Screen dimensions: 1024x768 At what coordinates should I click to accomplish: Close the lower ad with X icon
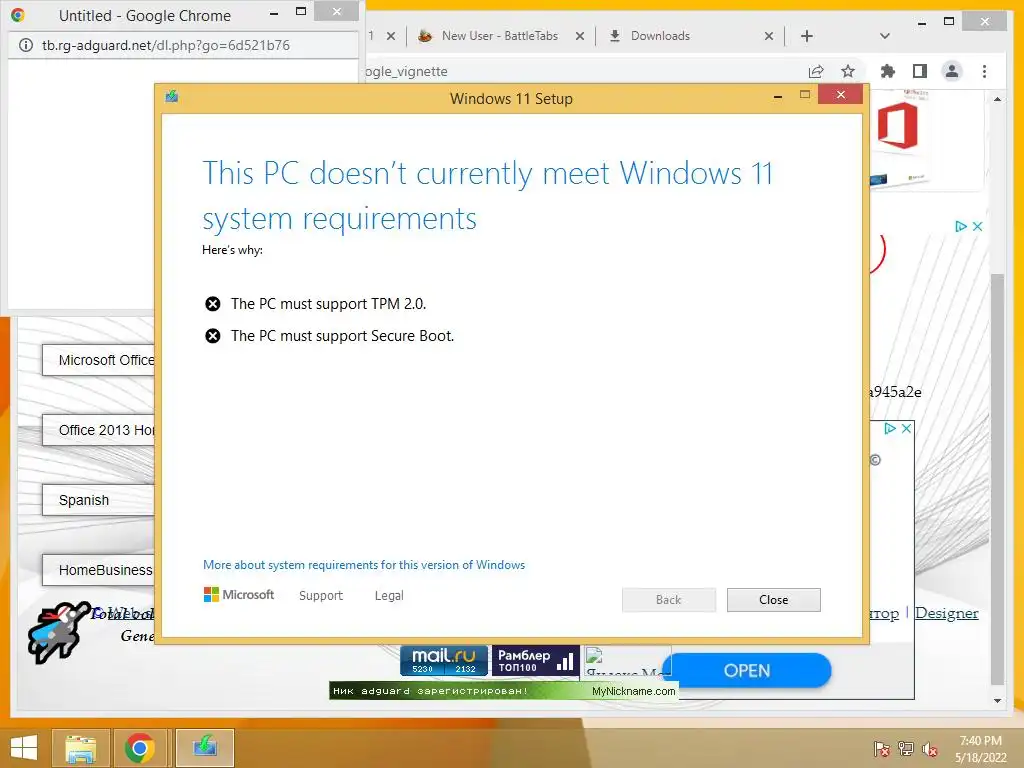(x=906, y=428)
